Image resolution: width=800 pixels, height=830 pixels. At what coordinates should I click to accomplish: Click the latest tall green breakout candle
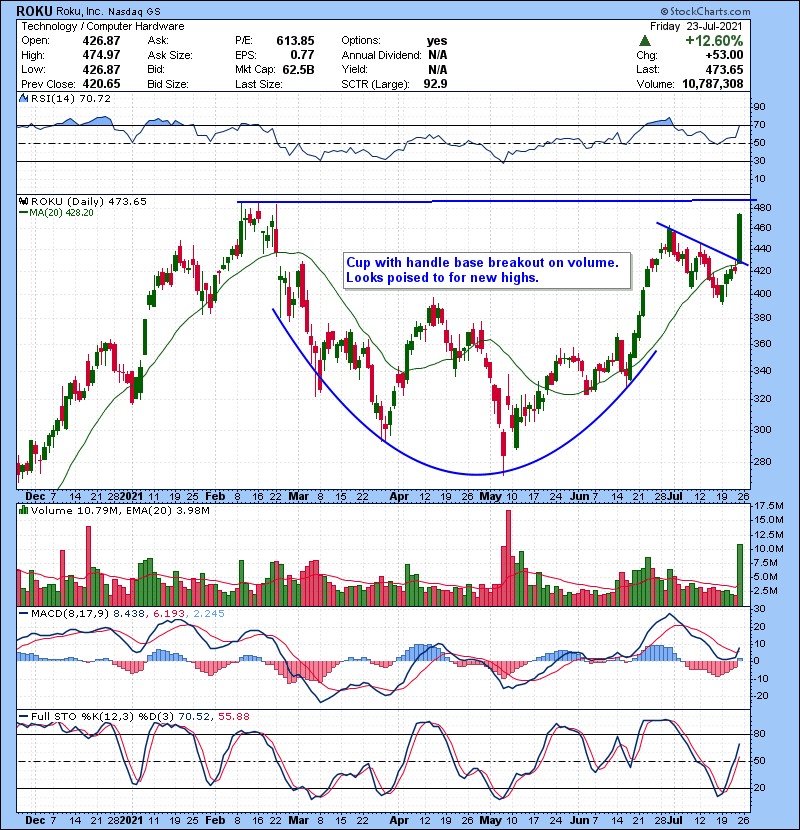(x=740, y=239)
